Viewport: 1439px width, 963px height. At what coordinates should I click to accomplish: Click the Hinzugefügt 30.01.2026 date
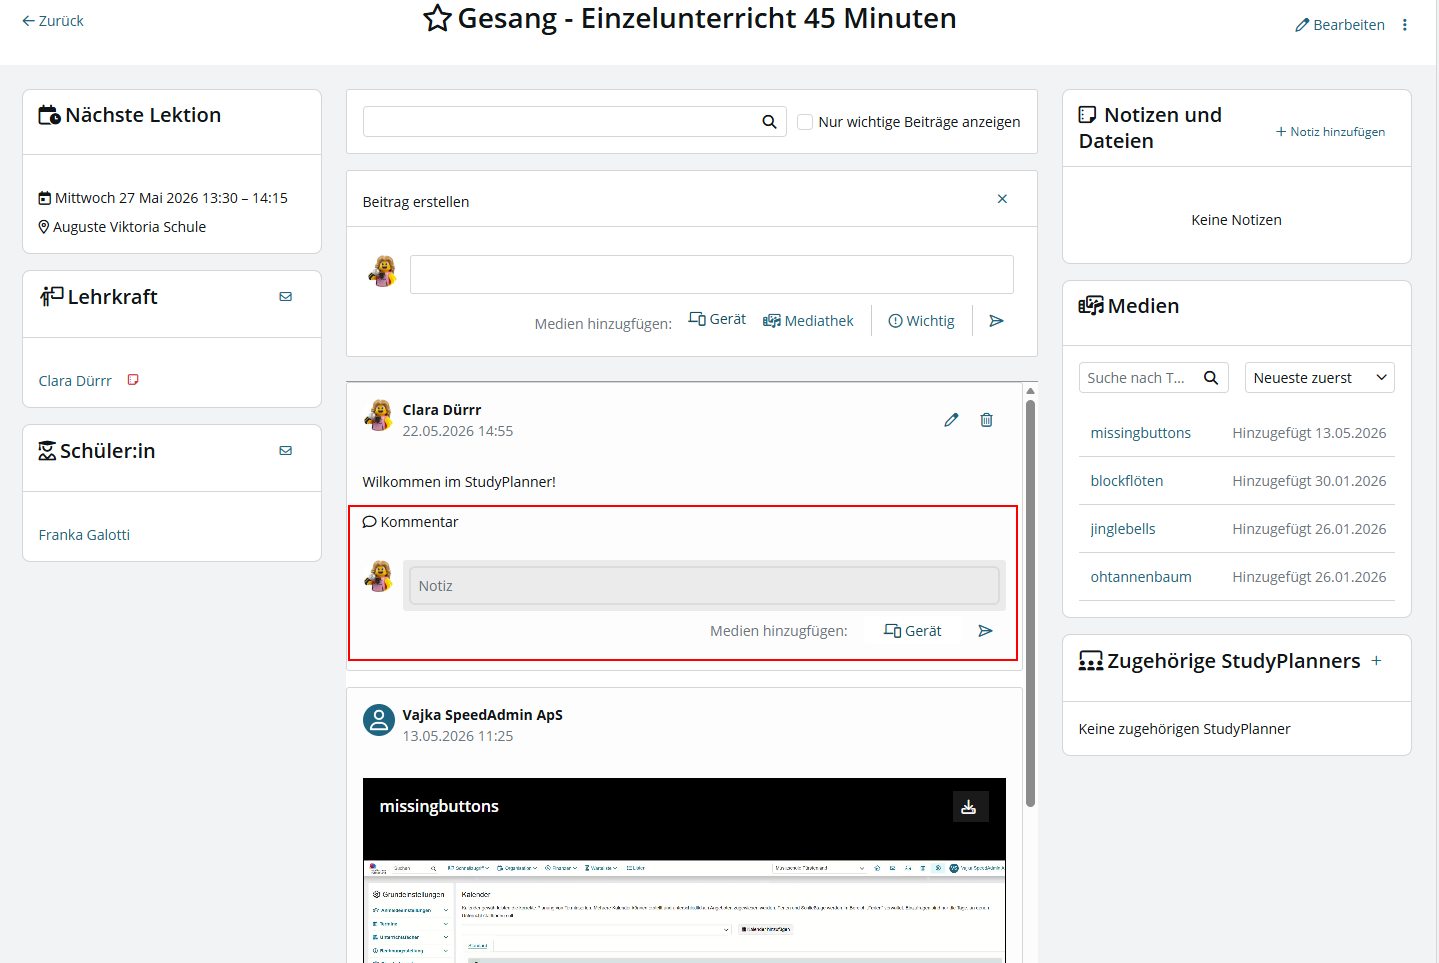[1309, 481]
